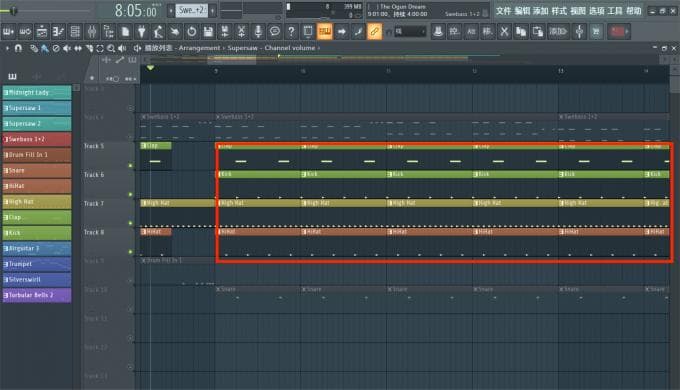Image resolution: width=680 pixels, height=390 pixels.
Task: Open the 帮助 menu
Action: (x=634, y=11)
